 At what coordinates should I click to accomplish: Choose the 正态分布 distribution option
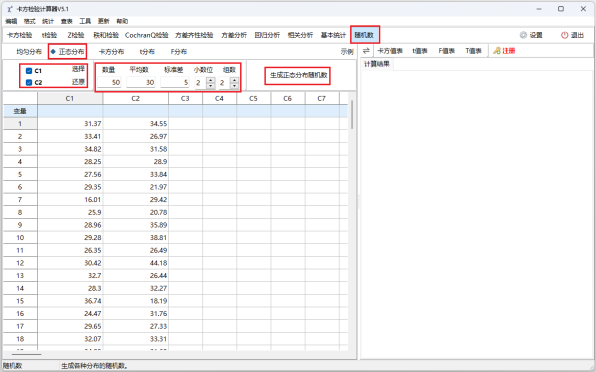click(68, 52)
